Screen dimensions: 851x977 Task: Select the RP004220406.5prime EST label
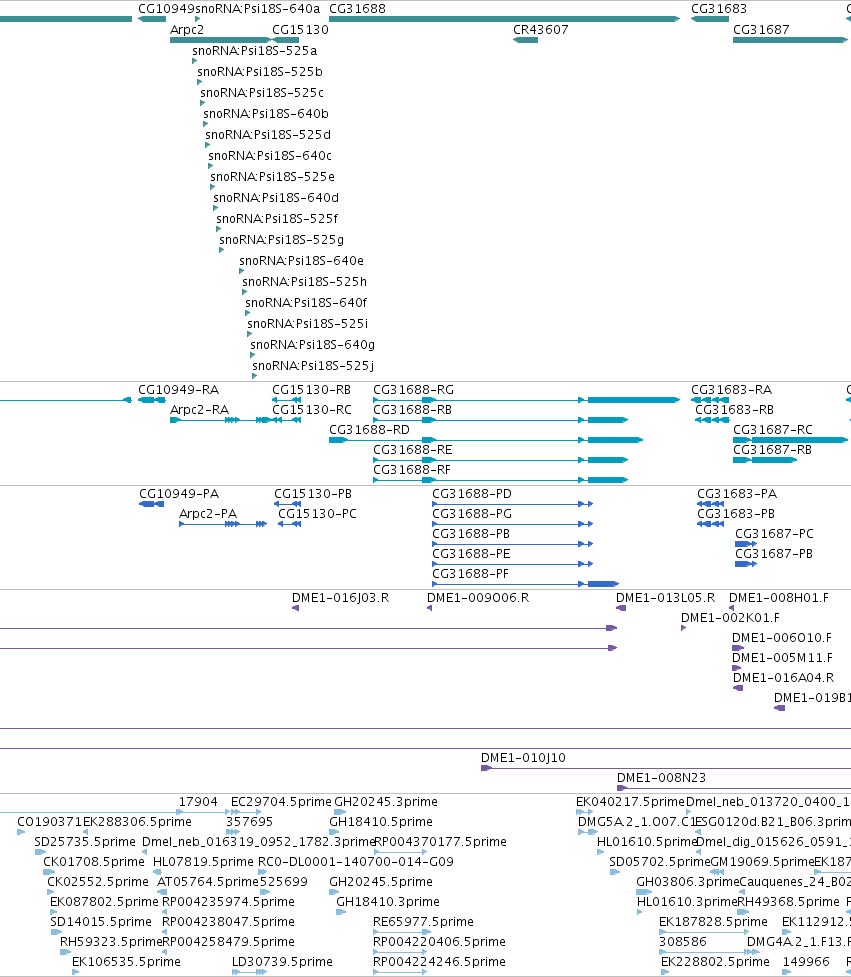point(439,941)
